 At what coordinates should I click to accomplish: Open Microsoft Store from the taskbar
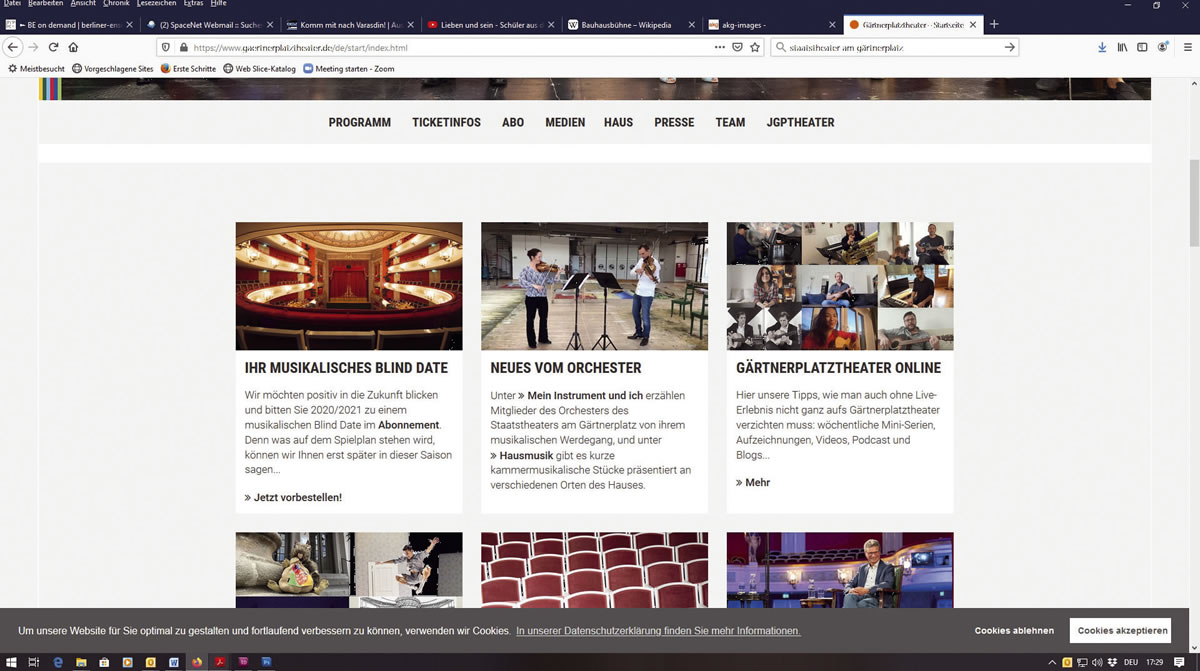pos(104,662)
